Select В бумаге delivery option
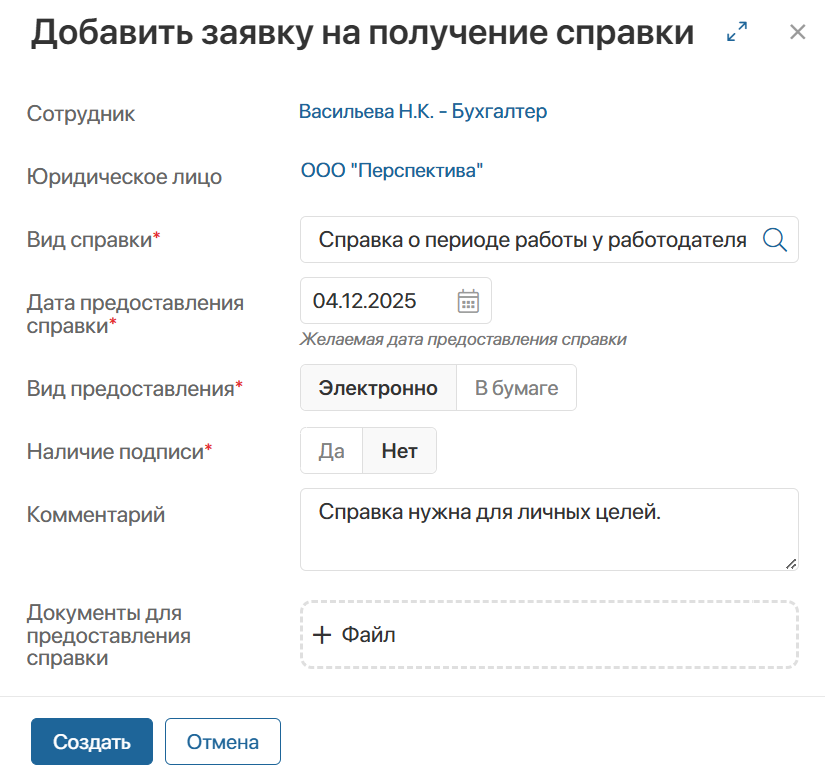This screenshot has height=777, width=825. 516,388
